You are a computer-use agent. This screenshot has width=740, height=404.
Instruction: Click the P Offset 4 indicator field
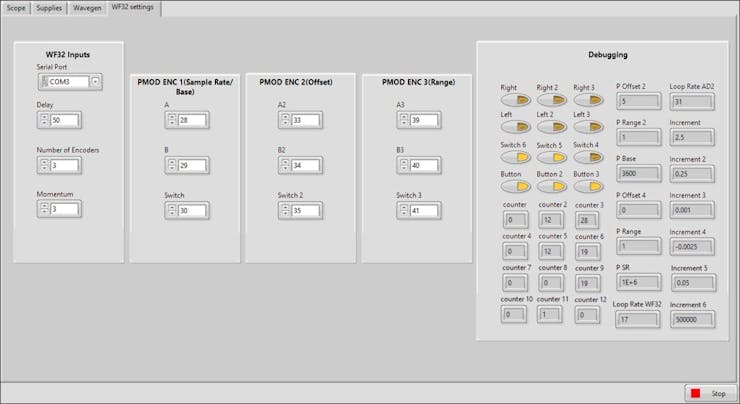pyautogui.click(x=639, y=210)
